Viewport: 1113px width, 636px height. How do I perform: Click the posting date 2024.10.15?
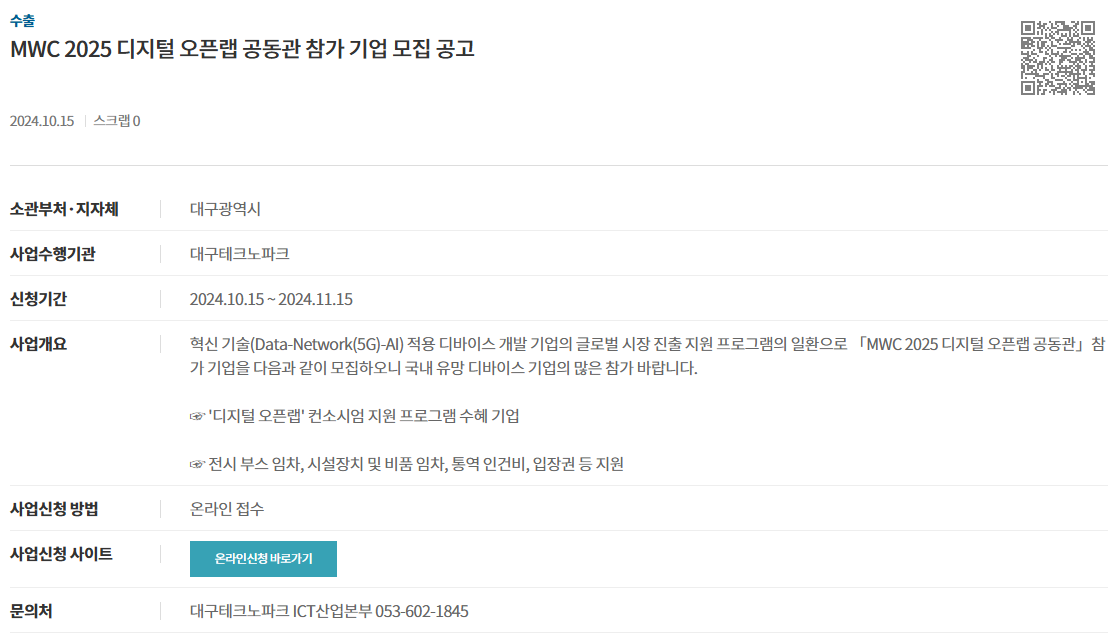[42, 121]
